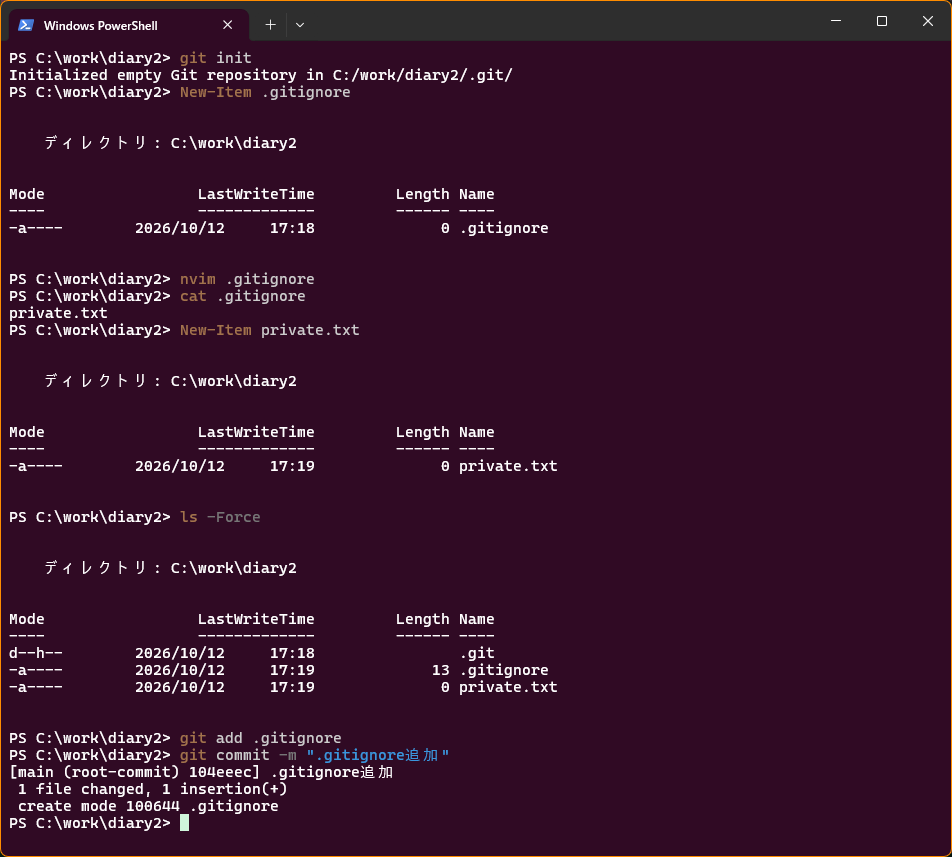Viewport: 952px width, 857px height.
Task: Click the '.git' directory name in listing
Action: point(477,653)
